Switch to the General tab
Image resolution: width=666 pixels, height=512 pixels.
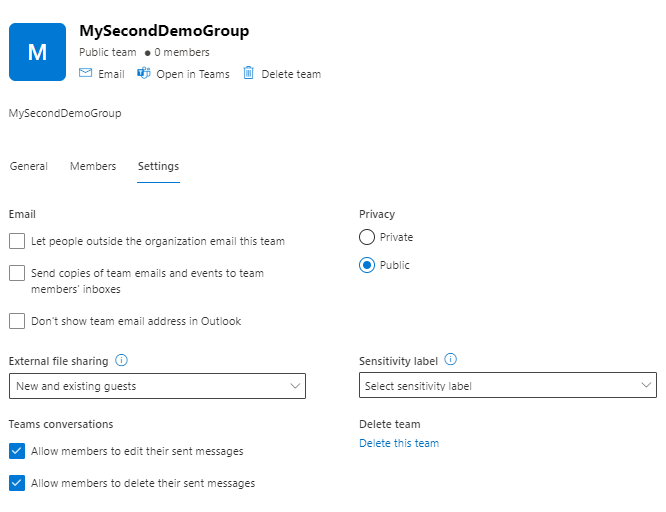(x=29, y=166)
